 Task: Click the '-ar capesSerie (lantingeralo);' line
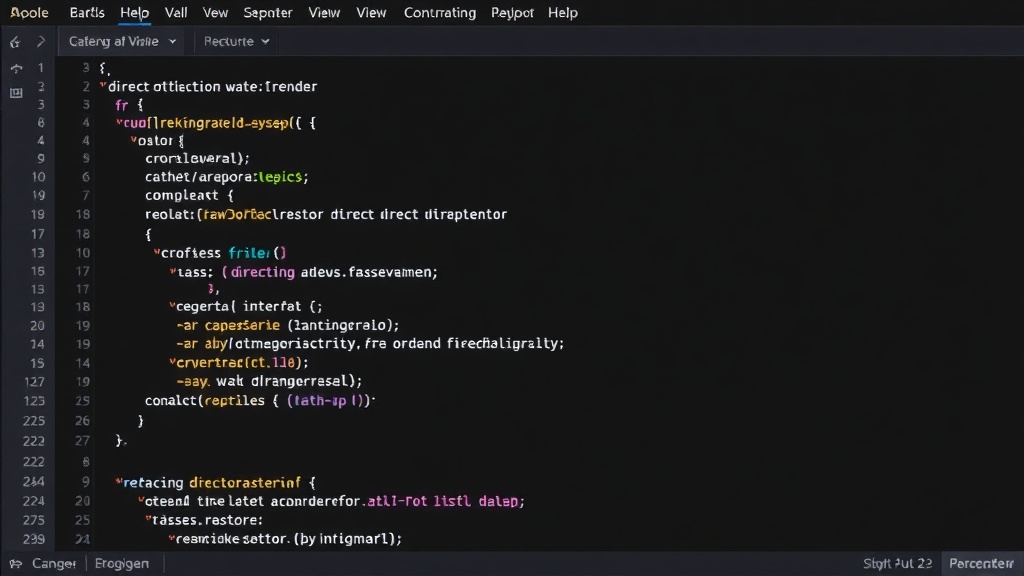point(287,325)
